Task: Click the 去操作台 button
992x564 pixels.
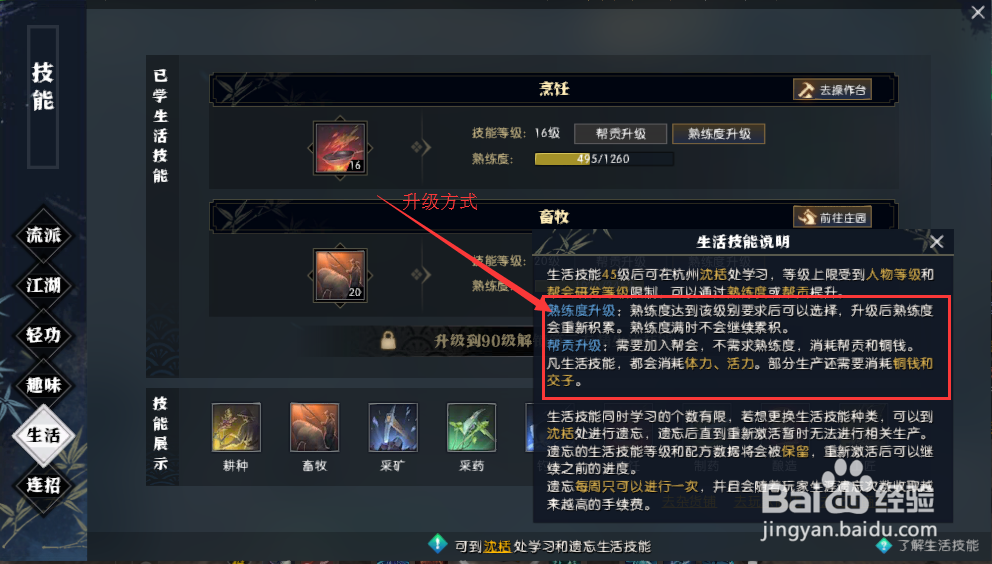Action: pyautogui.click(x=833, y=89)
